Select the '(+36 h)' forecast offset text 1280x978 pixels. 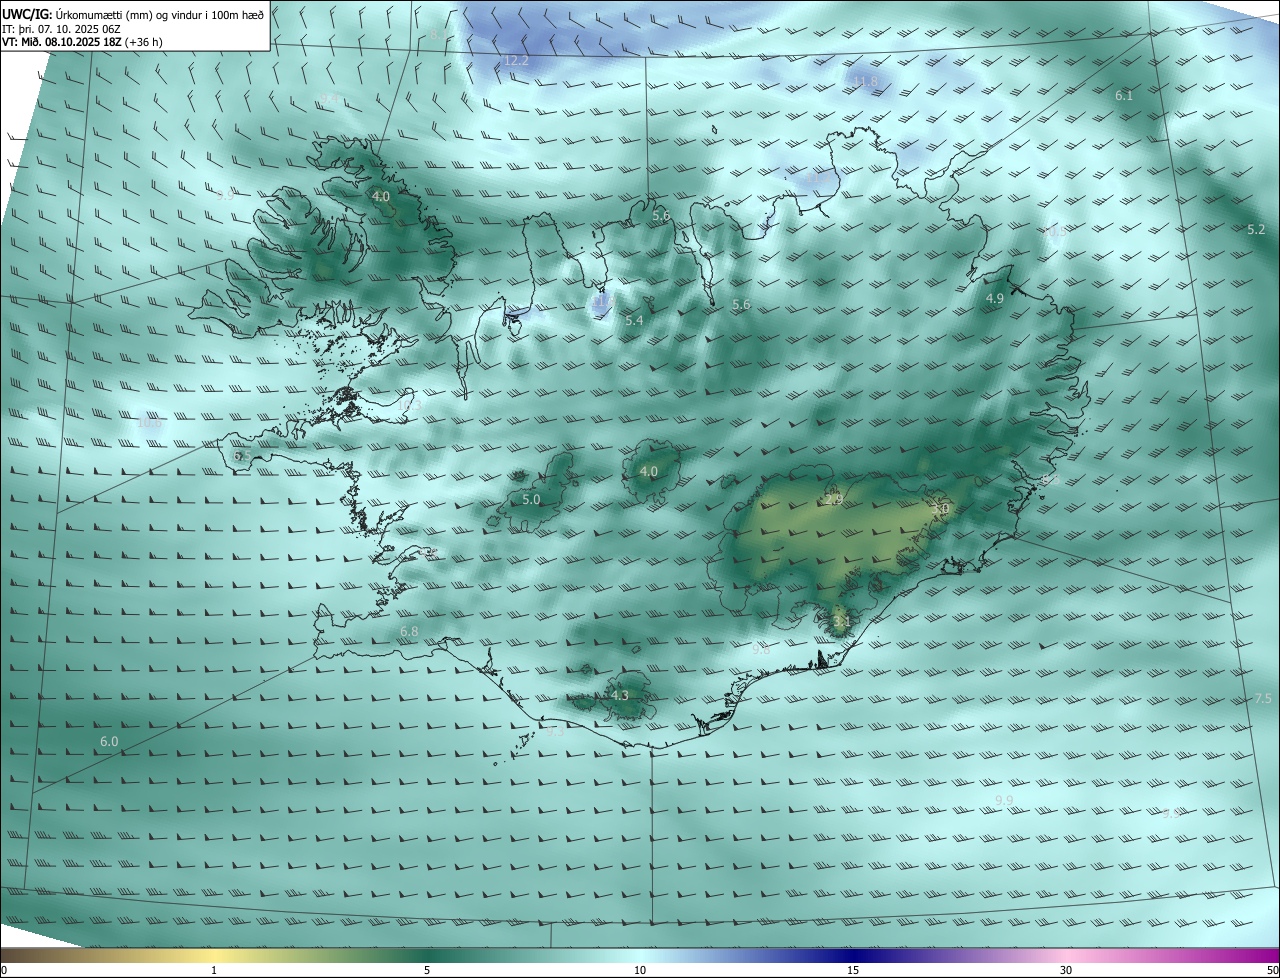coord(146,42)
